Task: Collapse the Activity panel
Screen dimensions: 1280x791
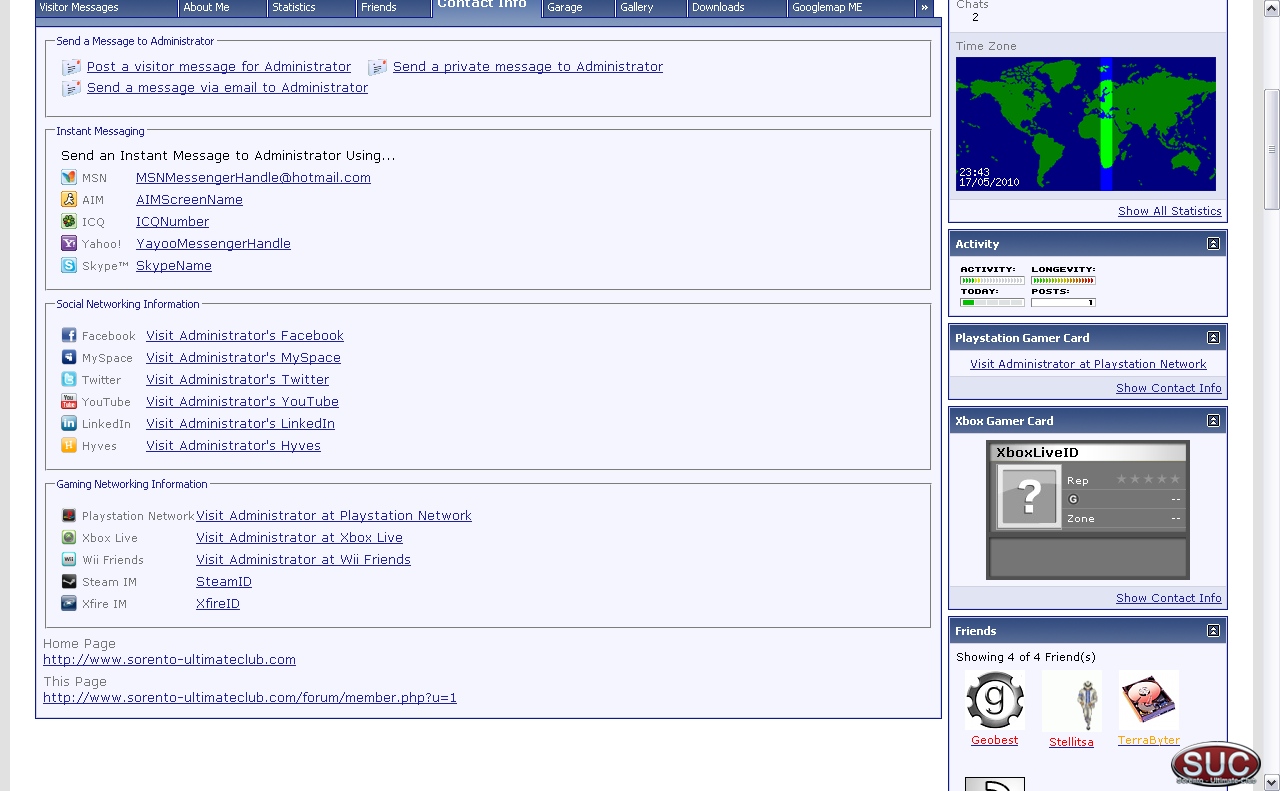Action: [1213, 244]
